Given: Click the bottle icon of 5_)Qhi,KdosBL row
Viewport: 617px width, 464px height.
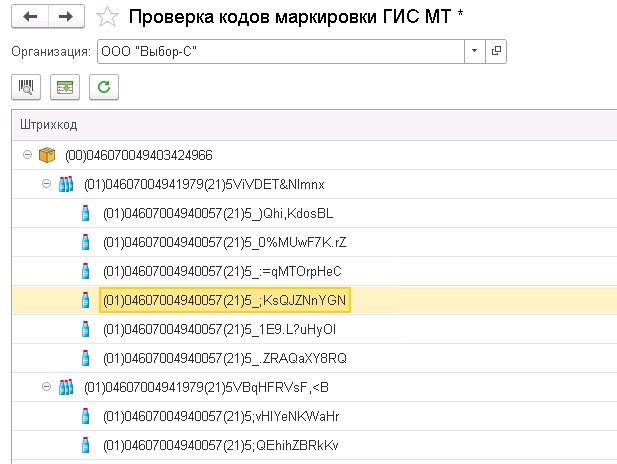Looking at the screenshot, I should 85,213.
